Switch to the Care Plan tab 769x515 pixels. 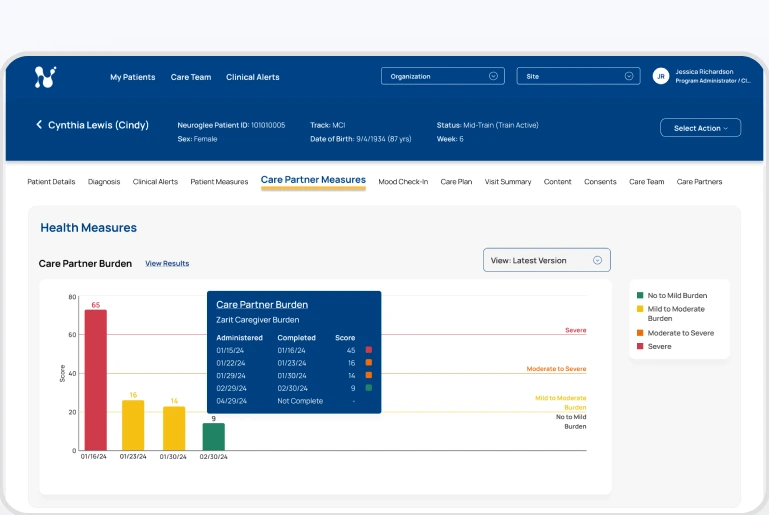click(x=456, y=181)
